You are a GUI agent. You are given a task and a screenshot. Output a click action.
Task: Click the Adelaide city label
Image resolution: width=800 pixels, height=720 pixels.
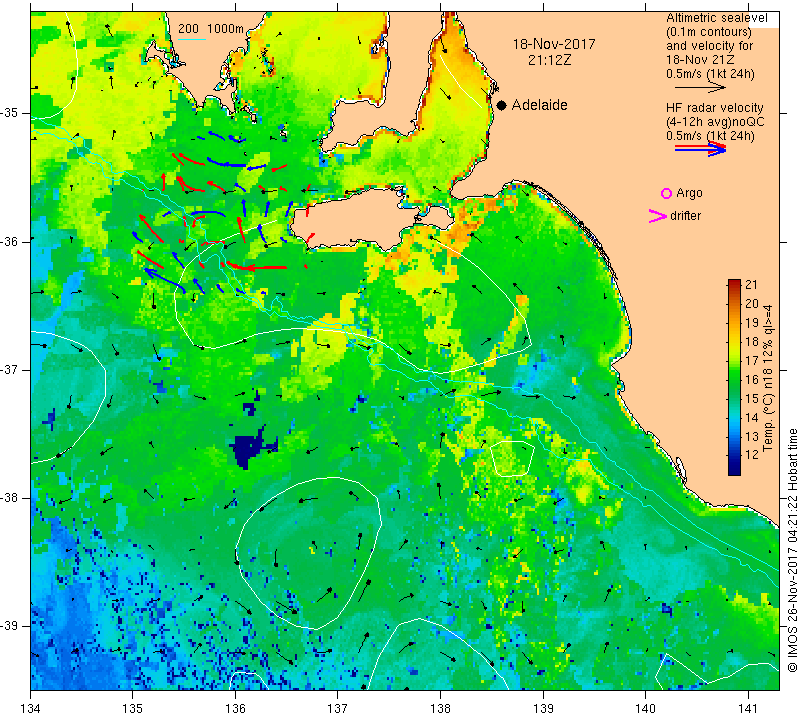[539, 105]
